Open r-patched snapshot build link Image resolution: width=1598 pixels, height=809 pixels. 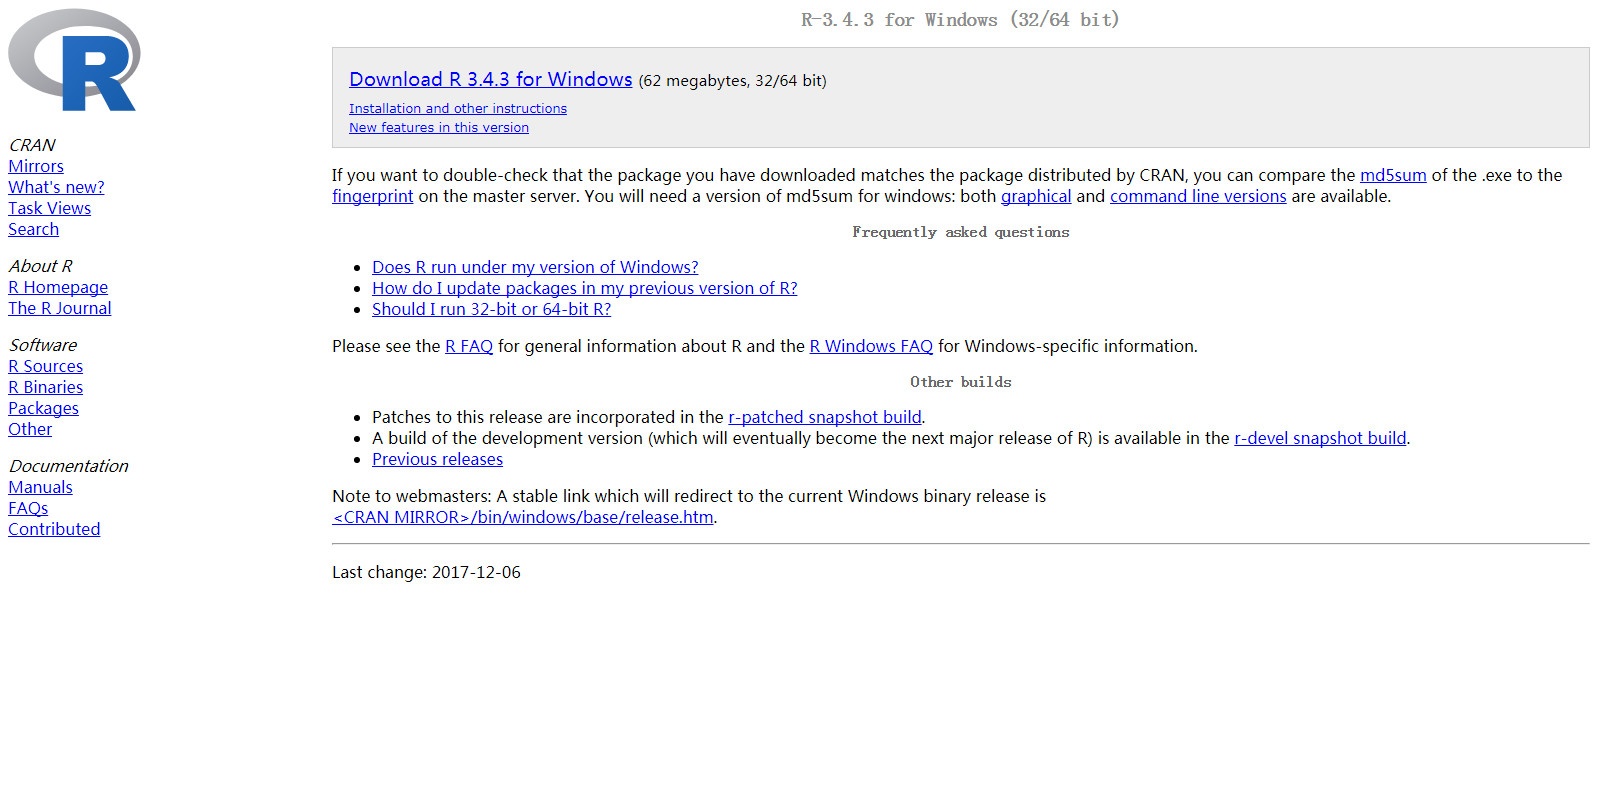click(825, 417)
